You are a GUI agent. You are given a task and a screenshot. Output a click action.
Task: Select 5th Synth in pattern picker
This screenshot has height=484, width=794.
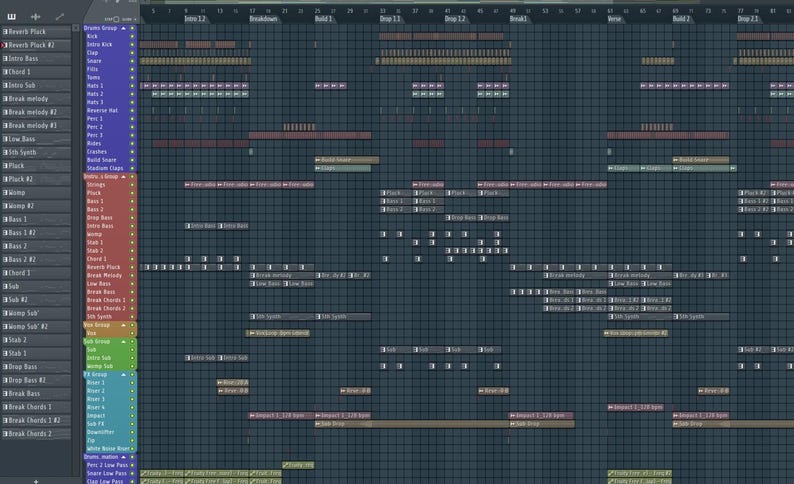pos(35,152)
